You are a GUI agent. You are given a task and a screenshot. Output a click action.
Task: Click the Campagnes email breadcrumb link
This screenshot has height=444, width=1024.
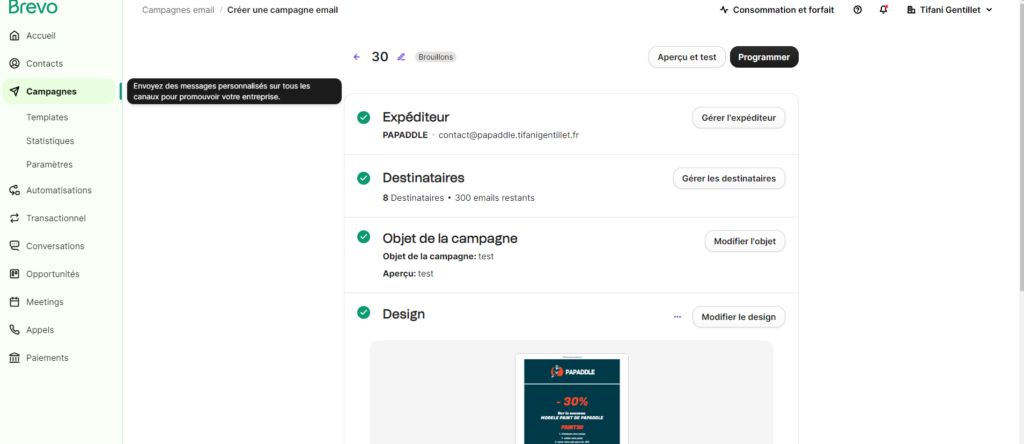[178, 10]
